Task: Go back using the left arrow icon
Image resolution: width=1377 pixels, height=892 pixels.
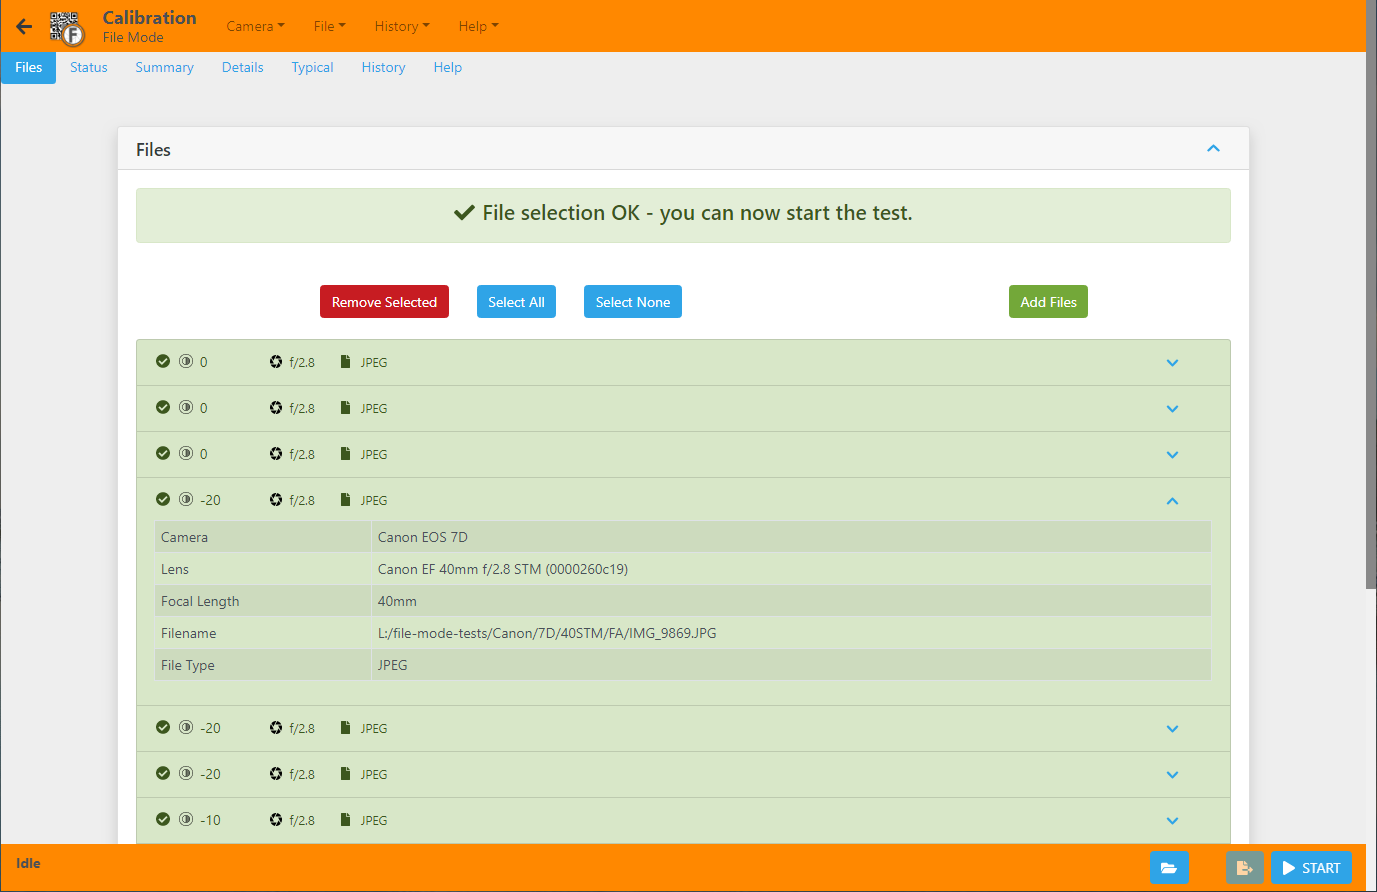Action: [24, 26]
